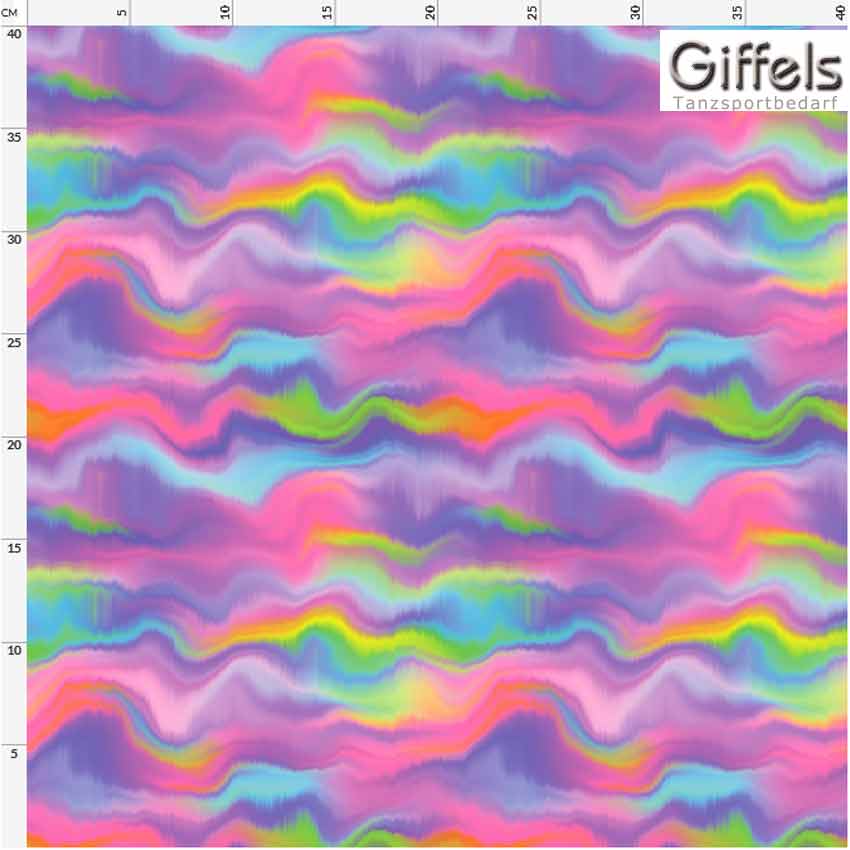This screenshot has width=850, height=850.
Task: Click the '10' mark on the left ruler
Action: [14, 650]
